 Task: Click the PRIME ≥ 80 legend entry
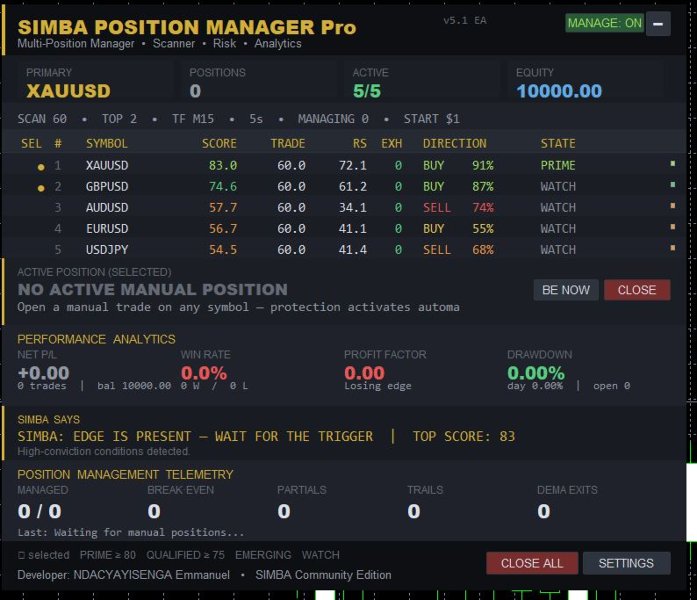[x=108, y=555]
